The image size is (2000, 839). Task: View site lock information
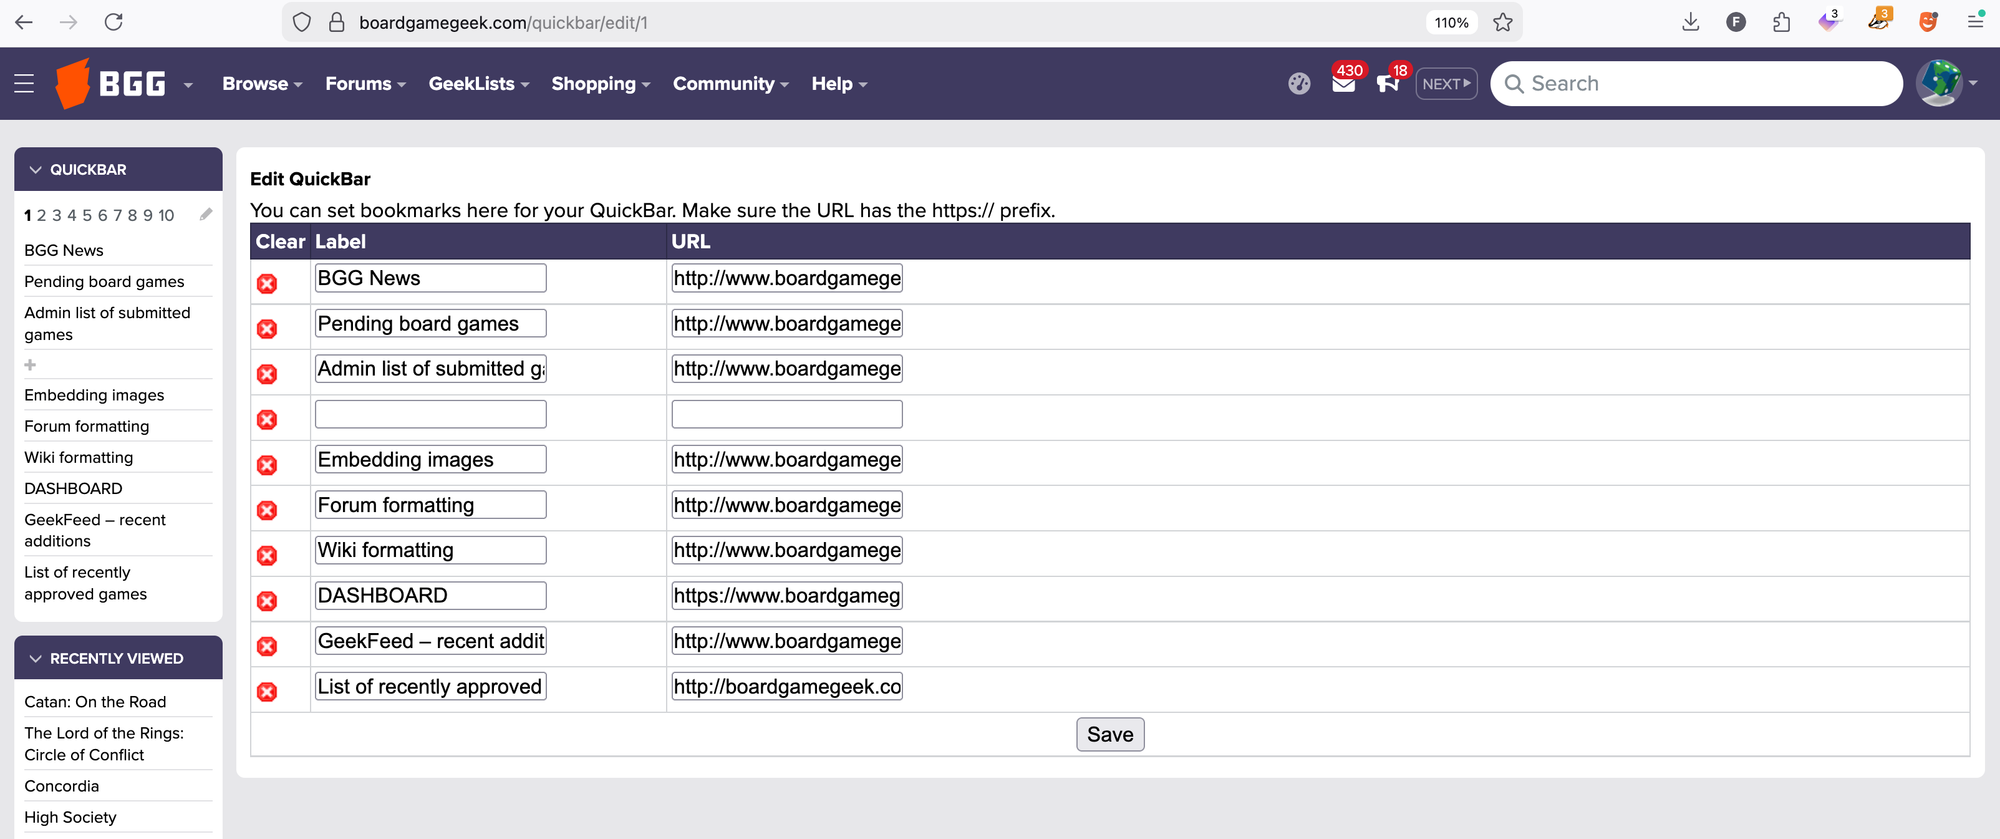[337, 22]
